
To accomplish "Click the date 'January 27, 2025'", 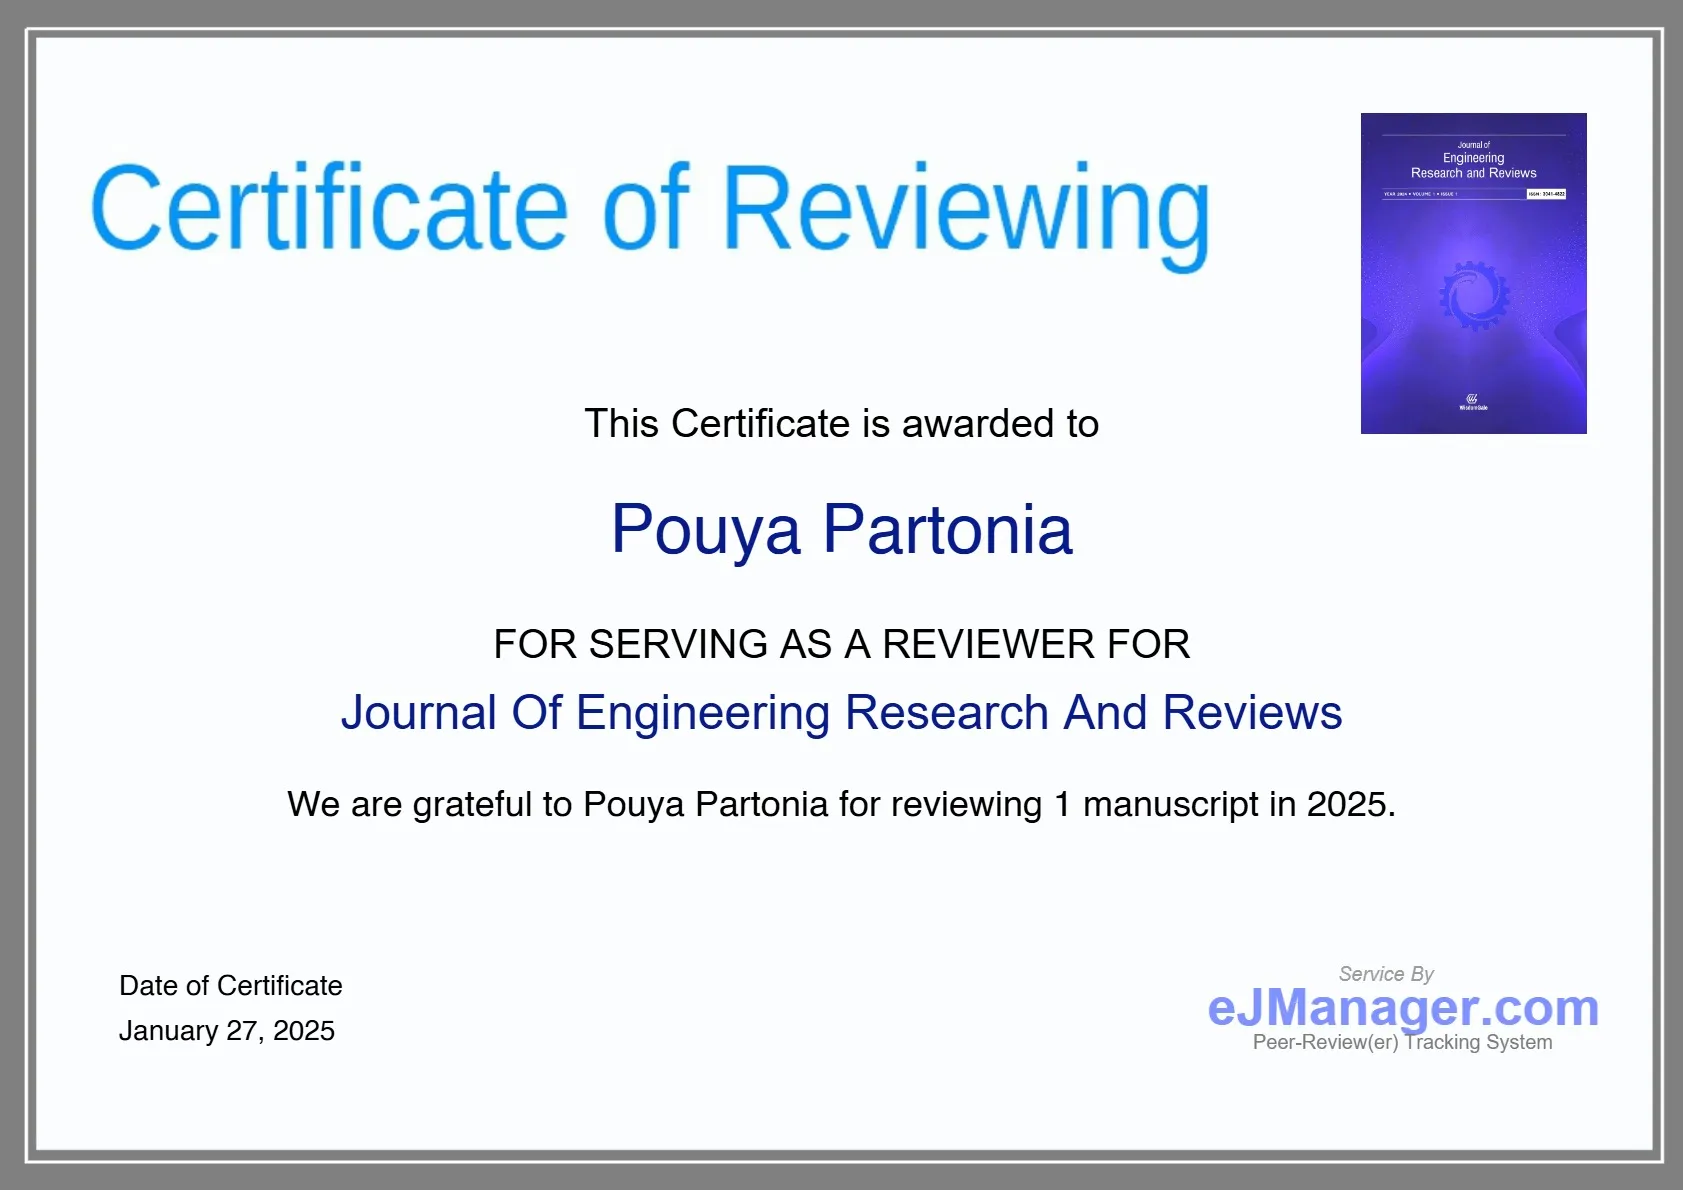I will point(227,1031).
